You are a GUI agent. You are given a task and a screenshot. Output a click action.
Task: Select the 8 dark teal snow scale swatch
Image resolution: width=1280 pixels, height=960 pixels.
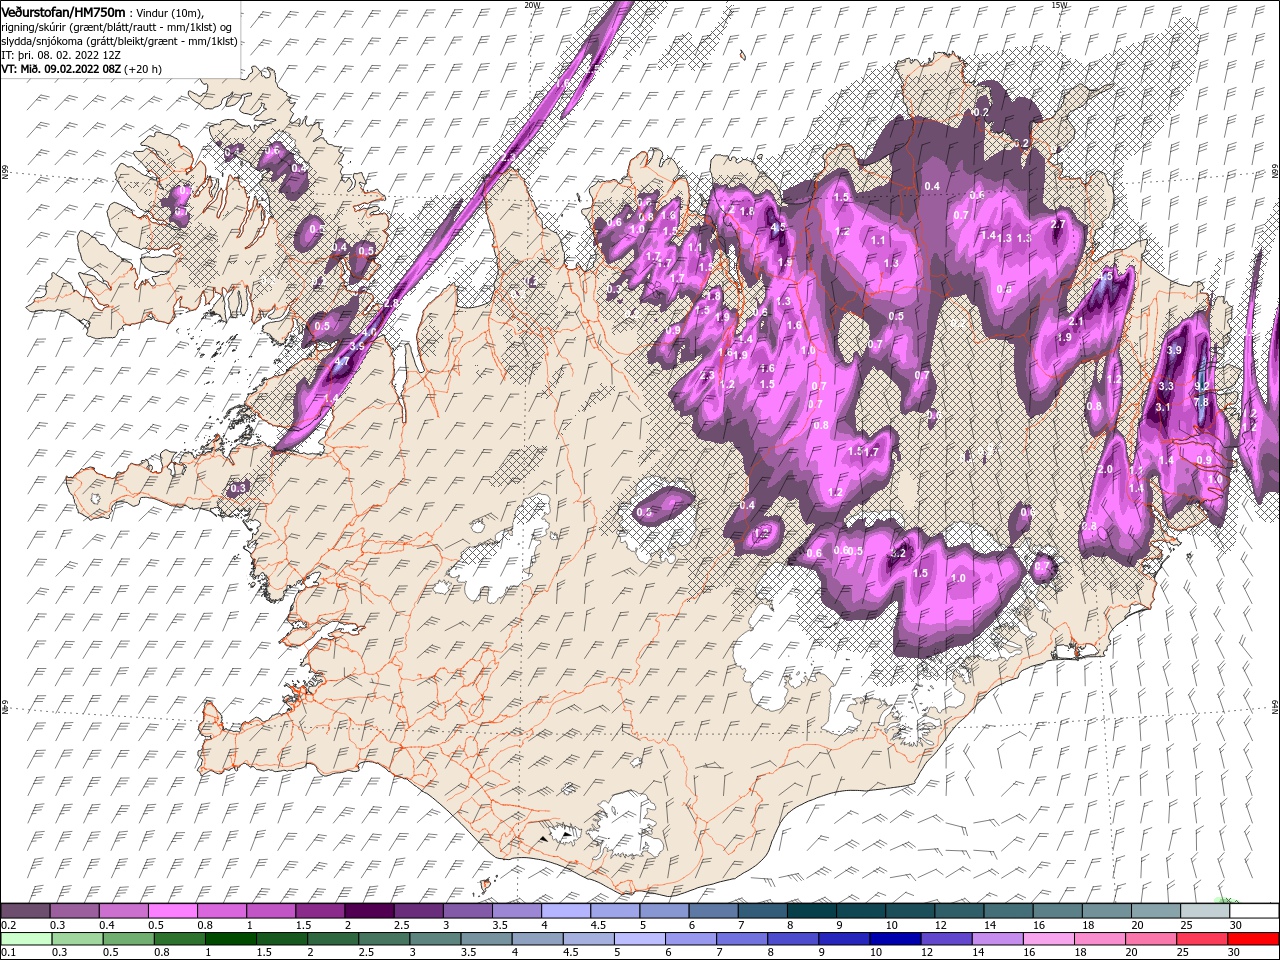pos(810,909)
